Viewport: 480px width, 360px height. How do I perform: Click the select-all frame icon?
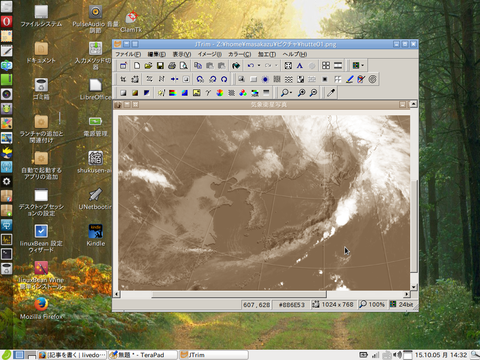[x=288, y=66]
